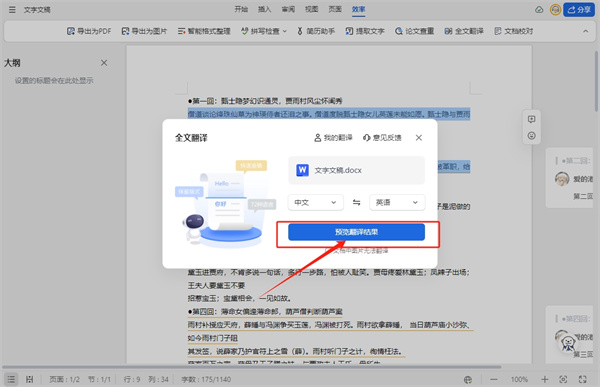Collapse the ribbon toolbar chevron
The height and width of the screenshot is (387, 600).
coord(585,31)
